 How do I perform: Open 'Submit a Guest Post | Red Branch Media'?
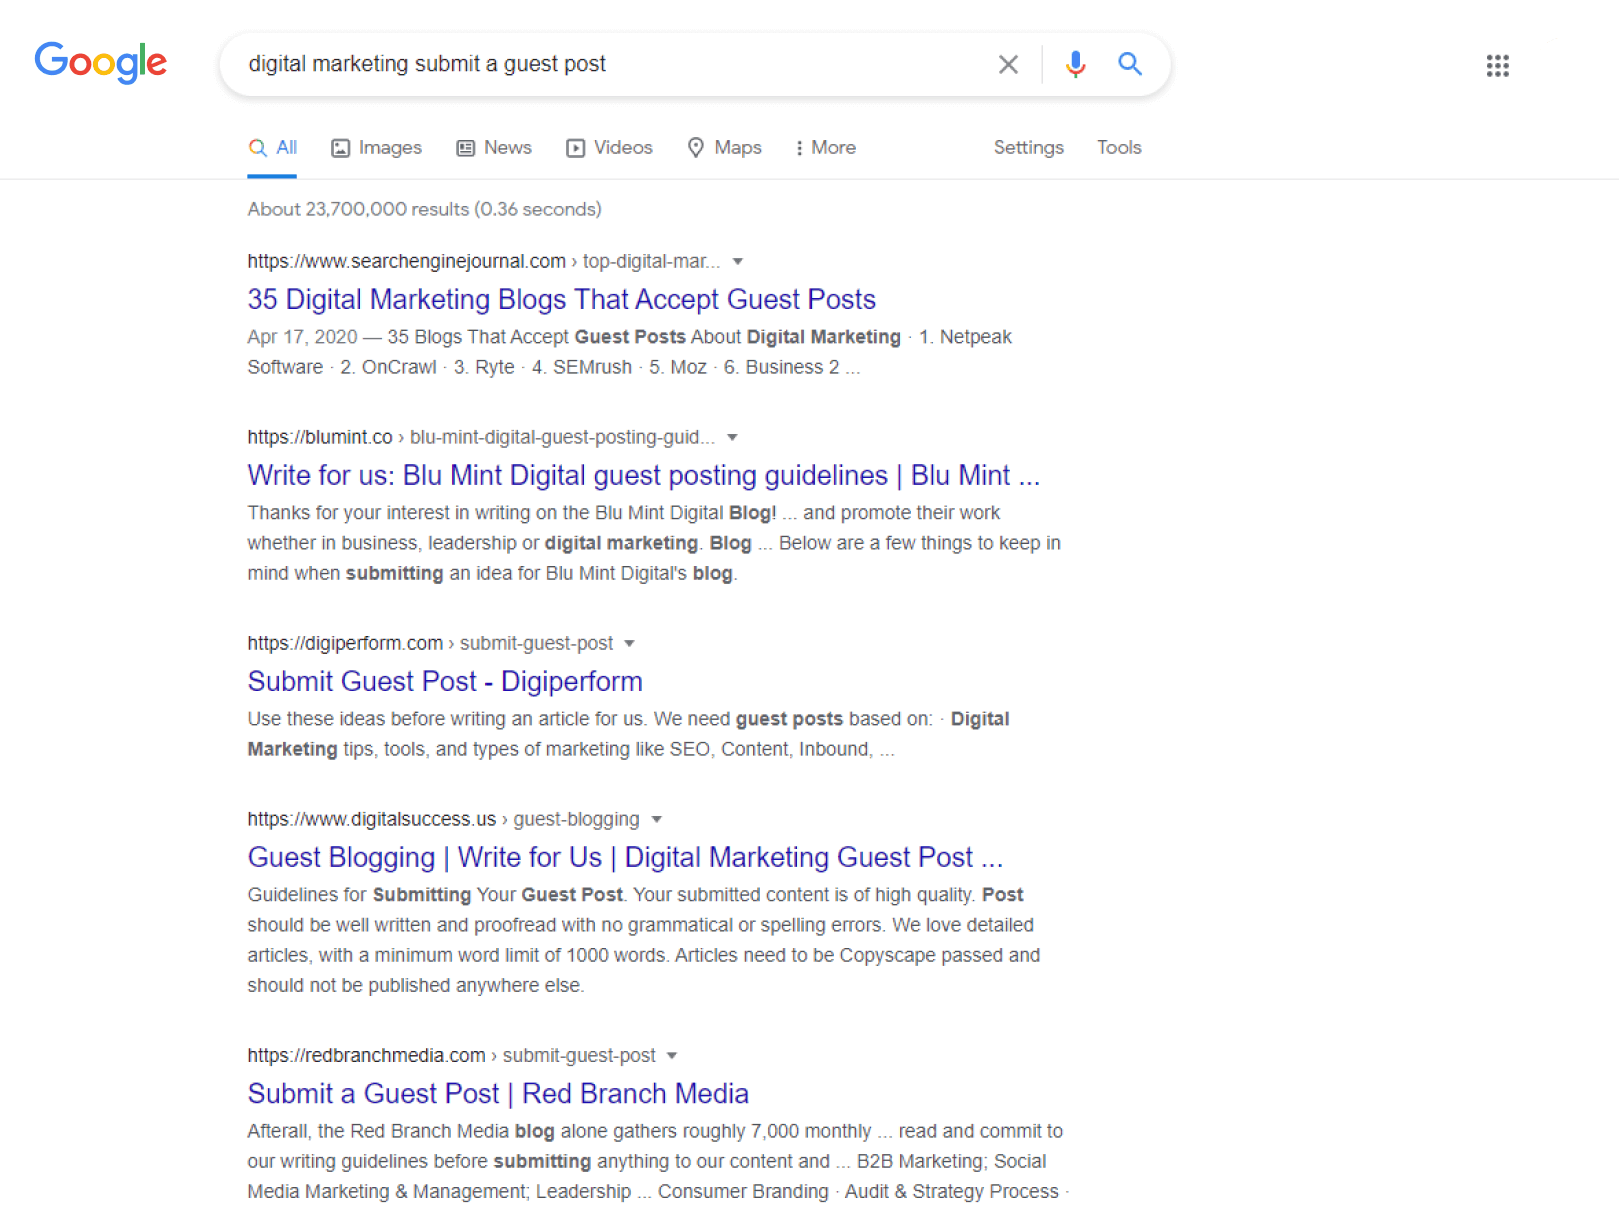click(498, 1093)
